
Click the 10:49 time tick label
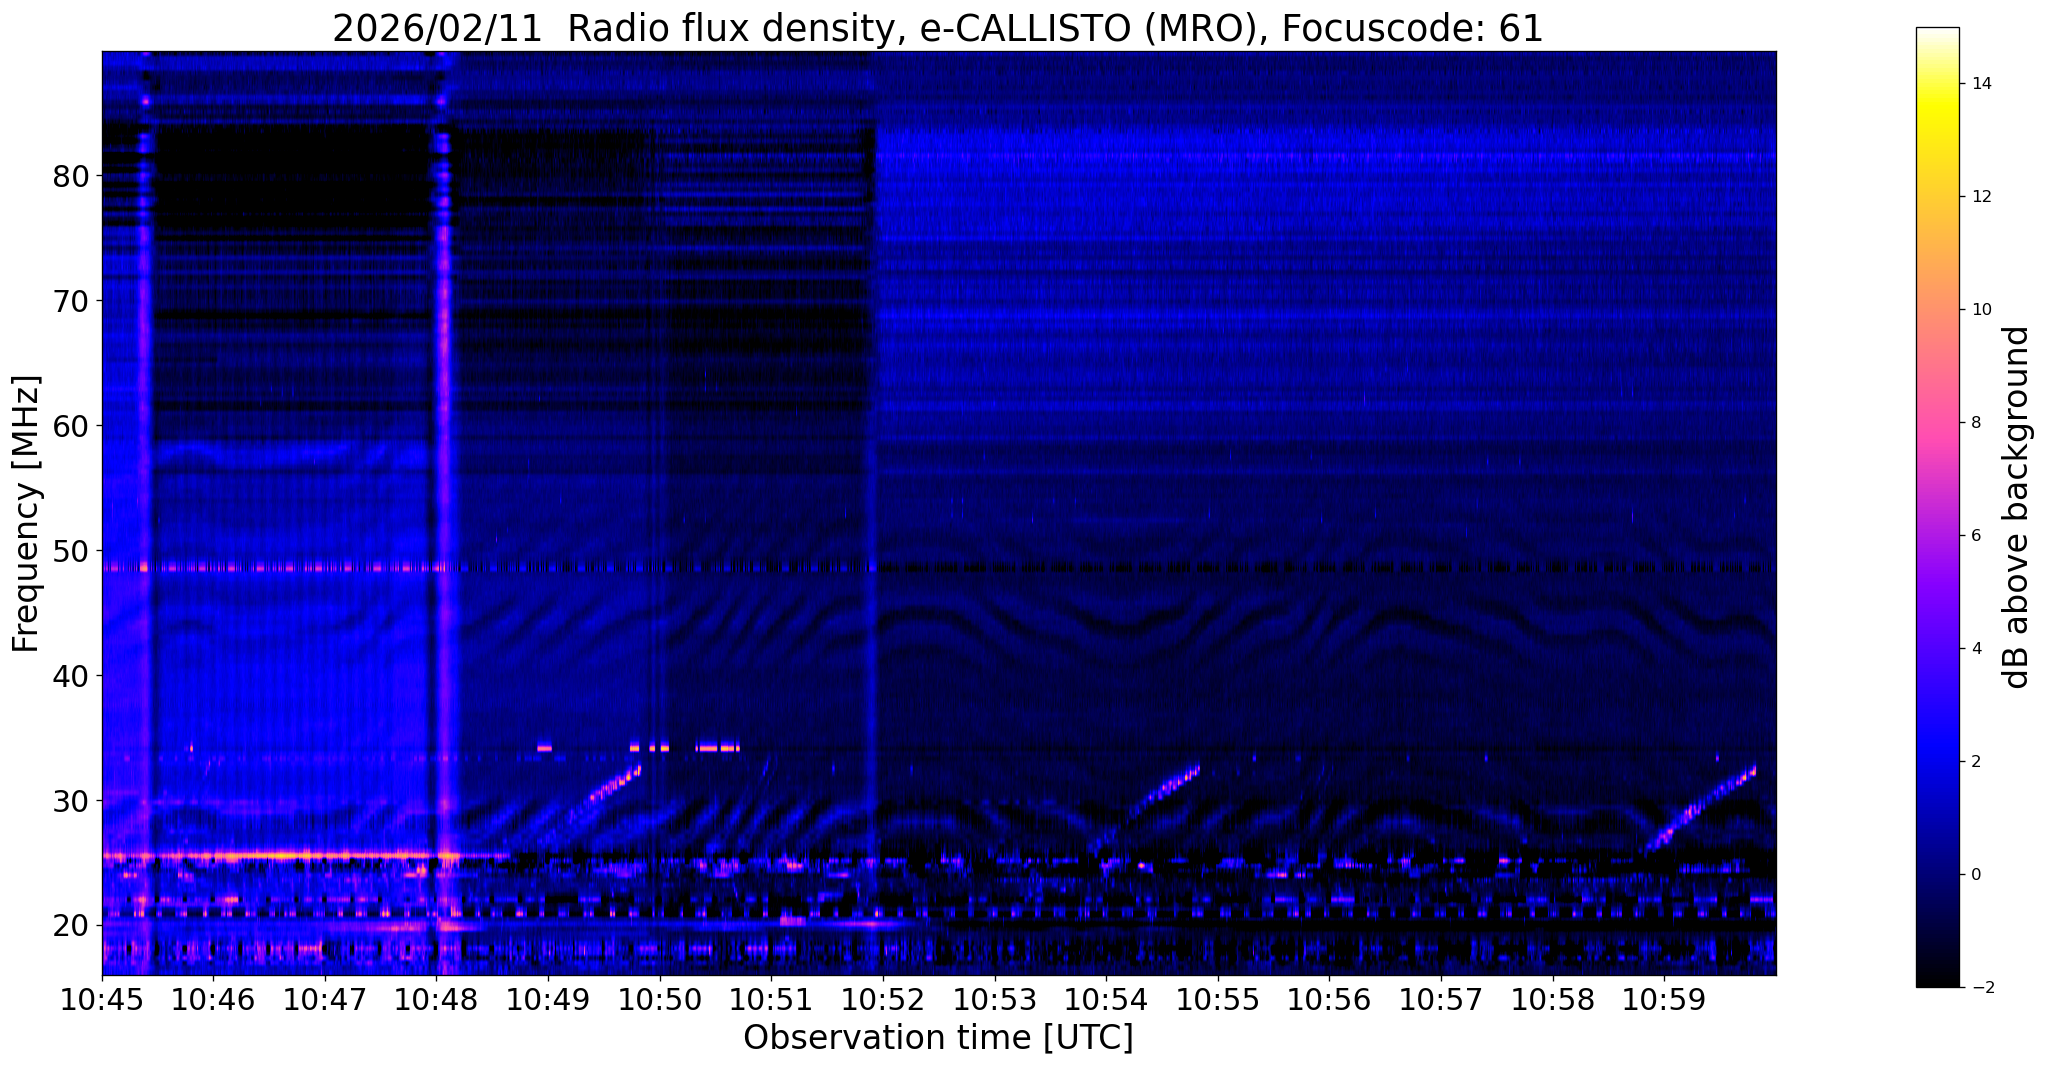click(548, 999)
